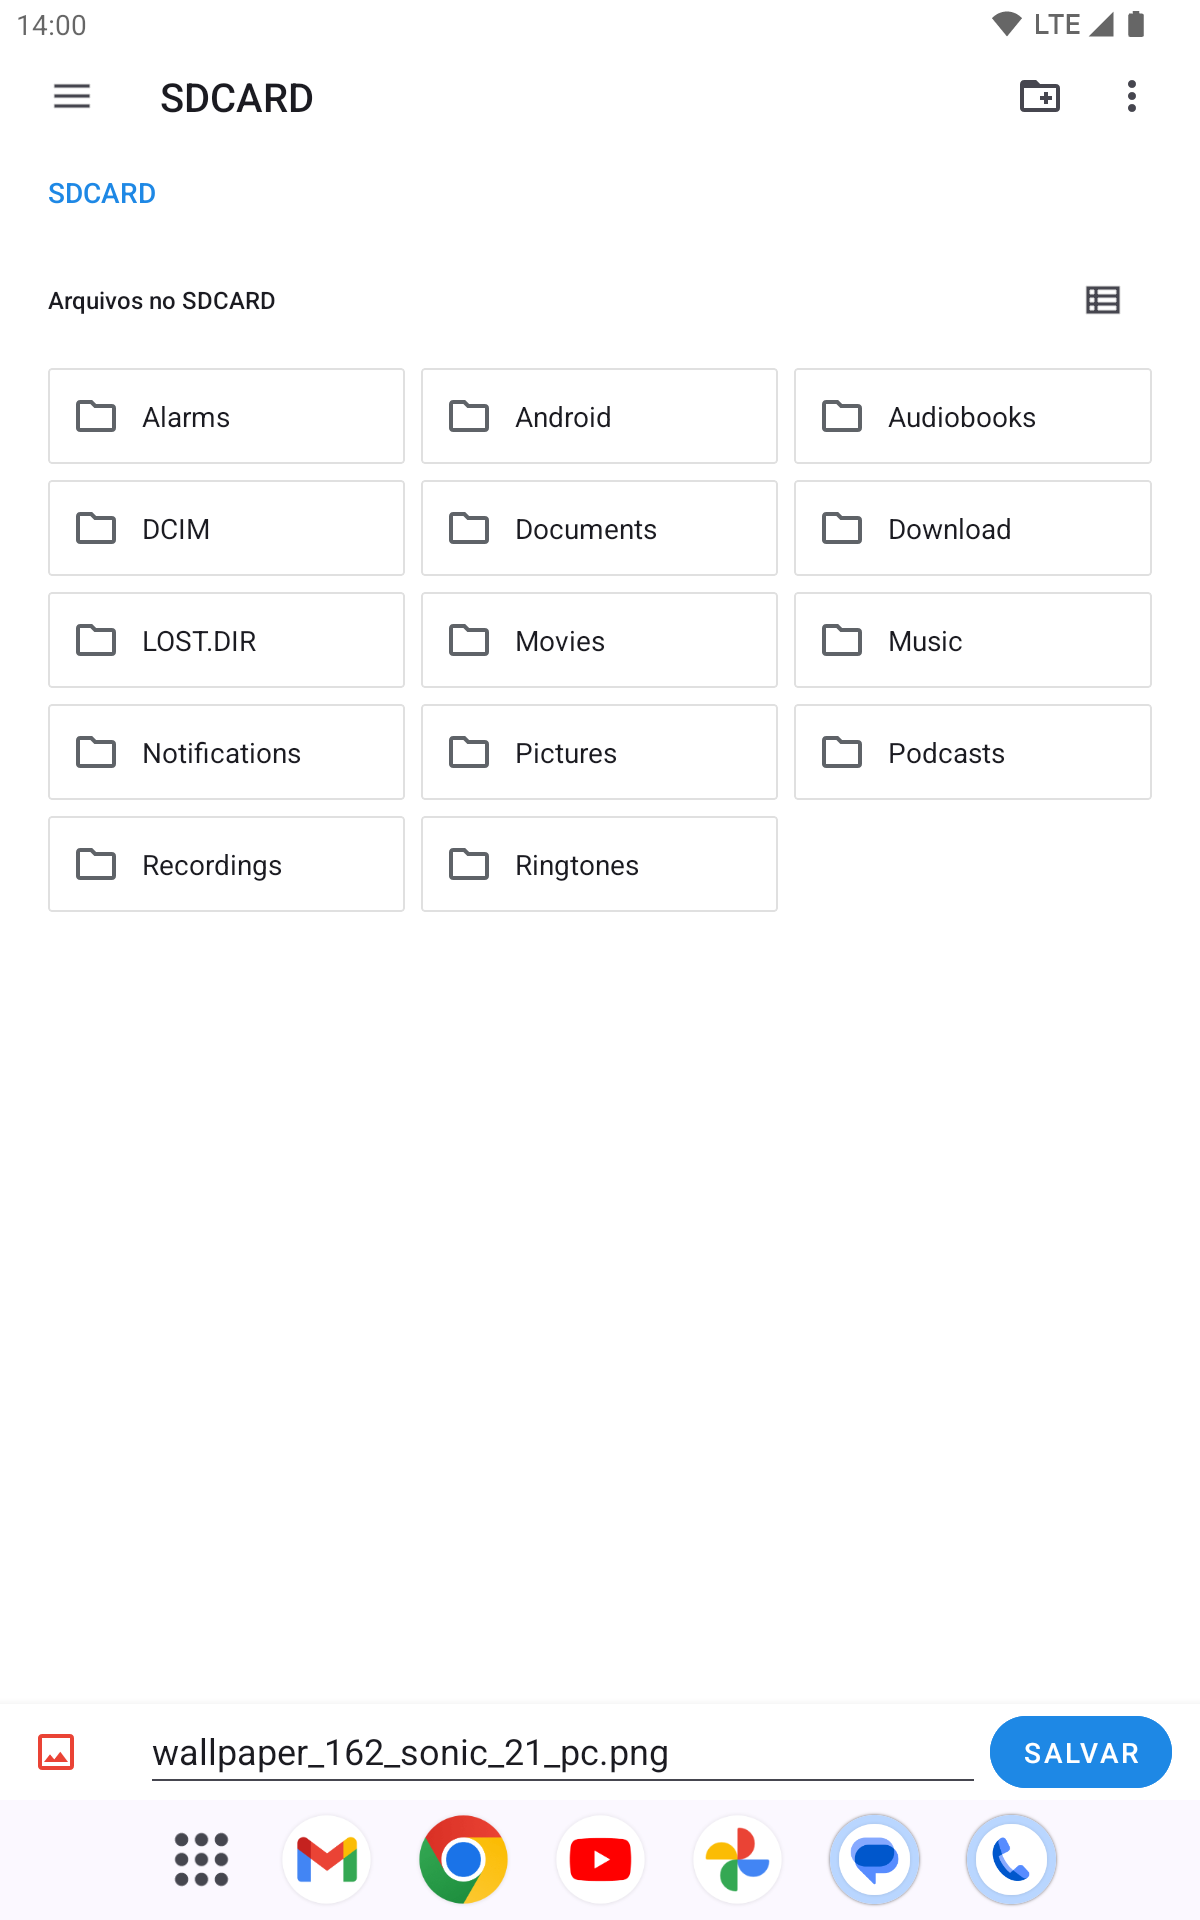1200x1920 pixels.
Task: Click the Ringtones folder icon
Action: 469,864
